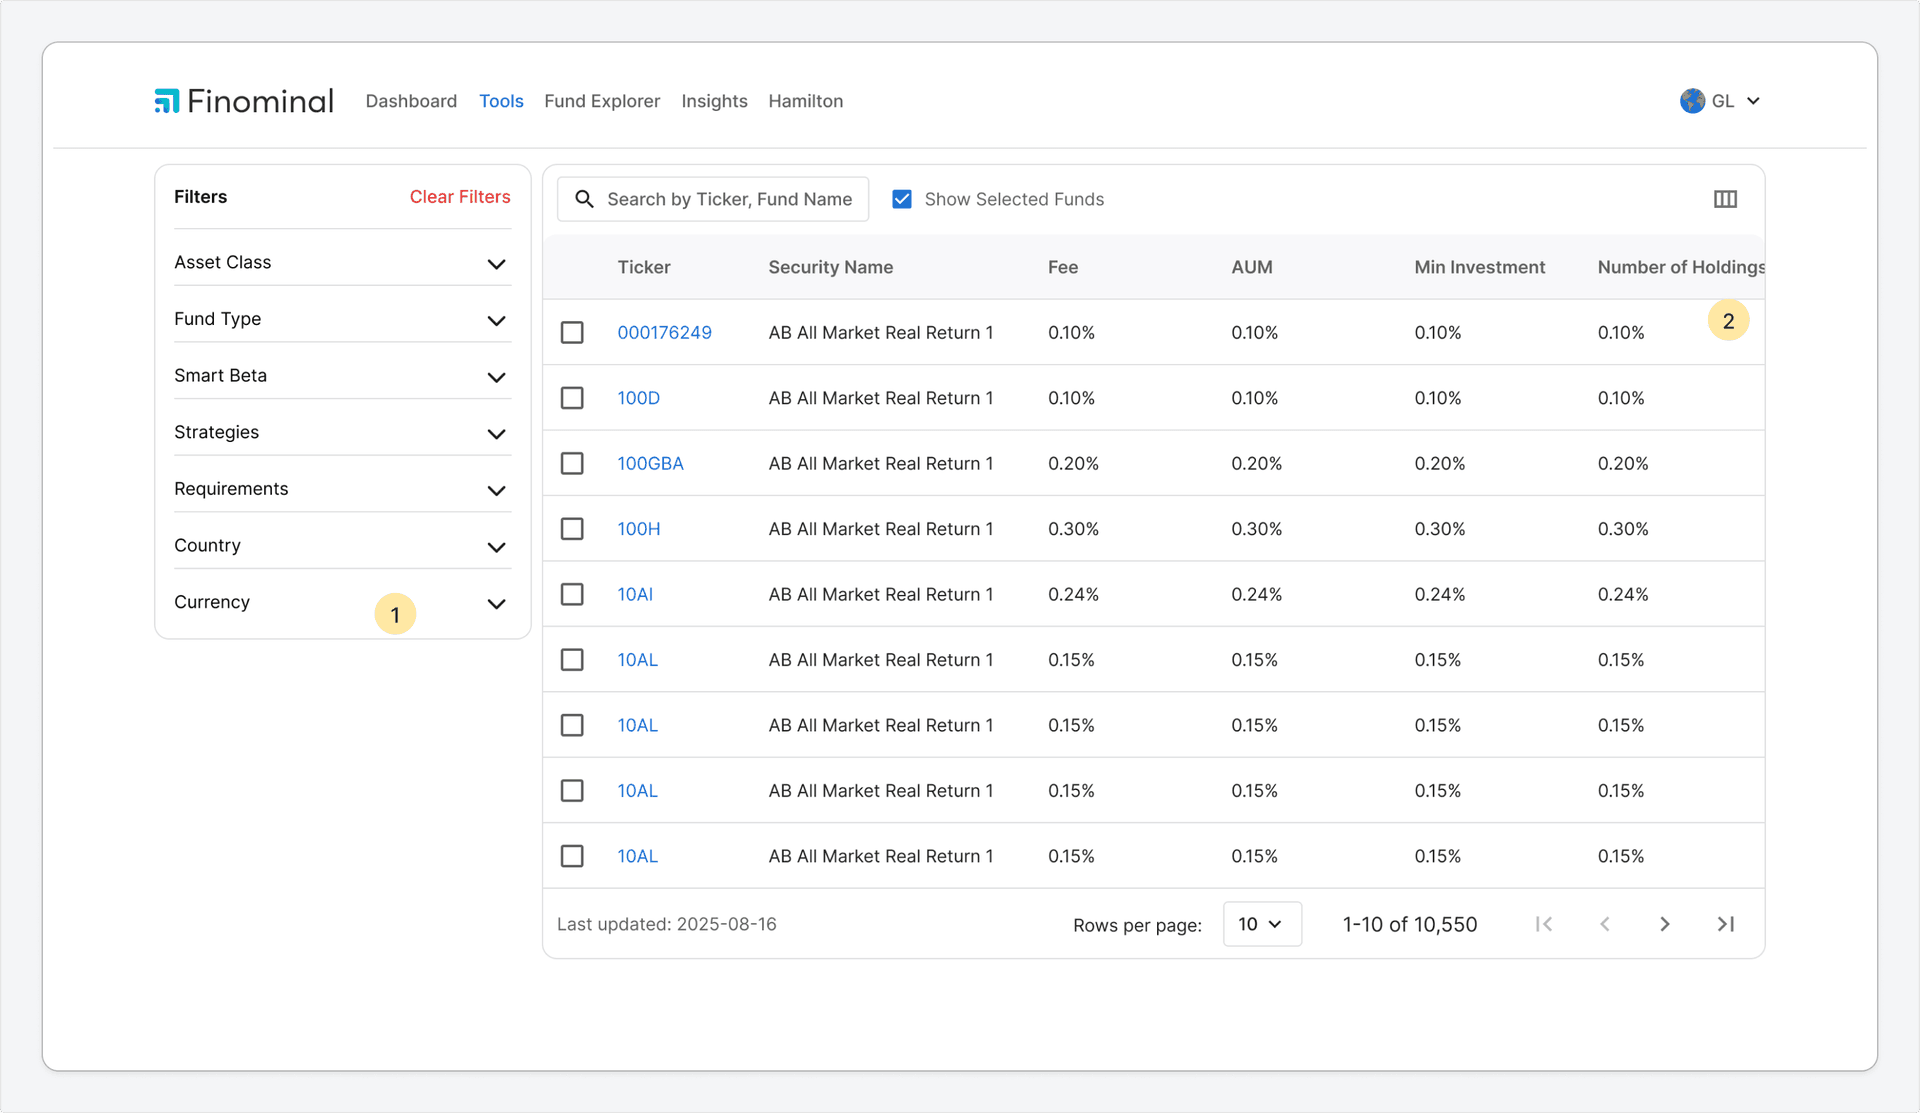Click the Filters panel heading
Viewport: 1920px width, 1113px height.
click(x=200, y=197)
